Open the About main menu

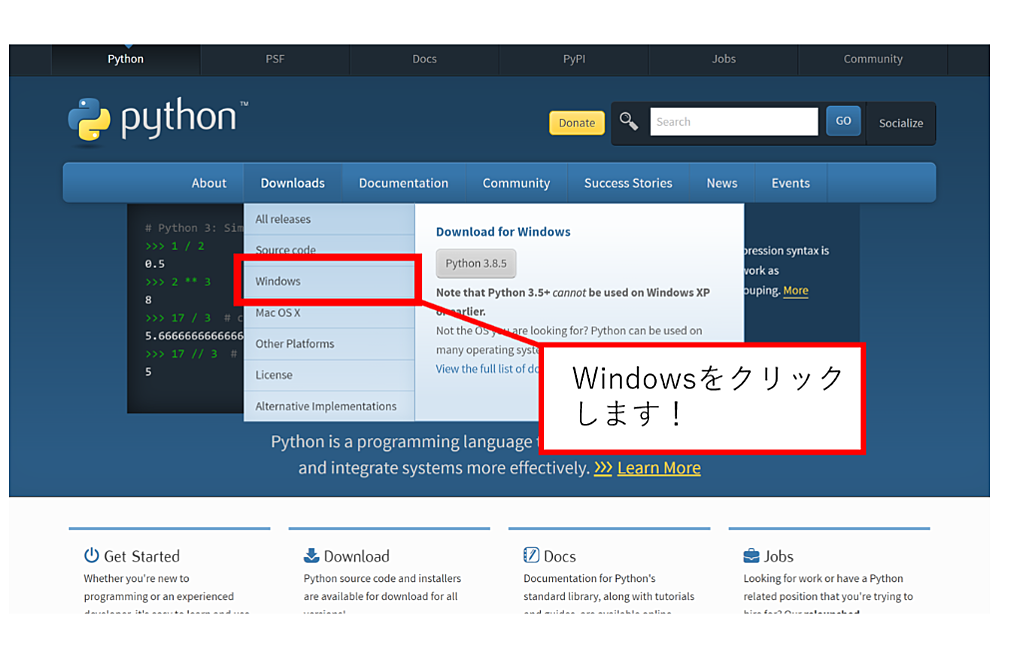(209, 183)
